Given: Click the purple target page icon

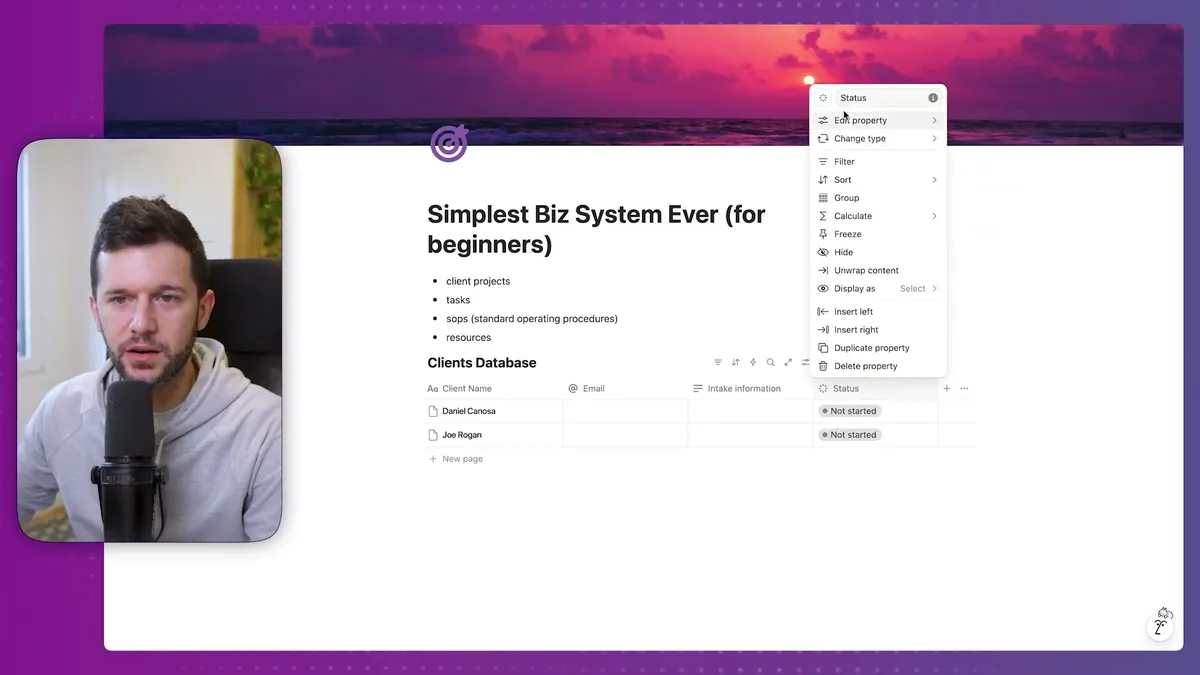Looking at the screenshot, I should tap(448, 144).
